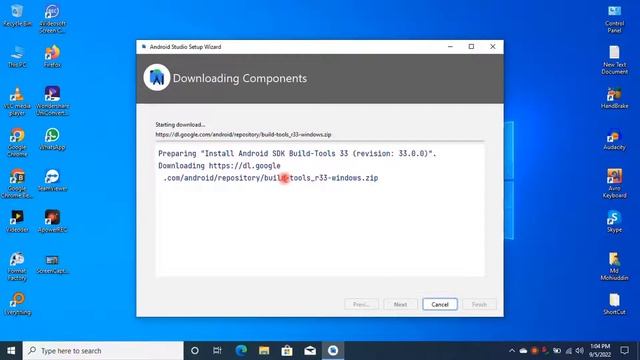Screen dimensions: 640x360
Task: Click the OneDrive cloud tray icon
Action: 523,351
